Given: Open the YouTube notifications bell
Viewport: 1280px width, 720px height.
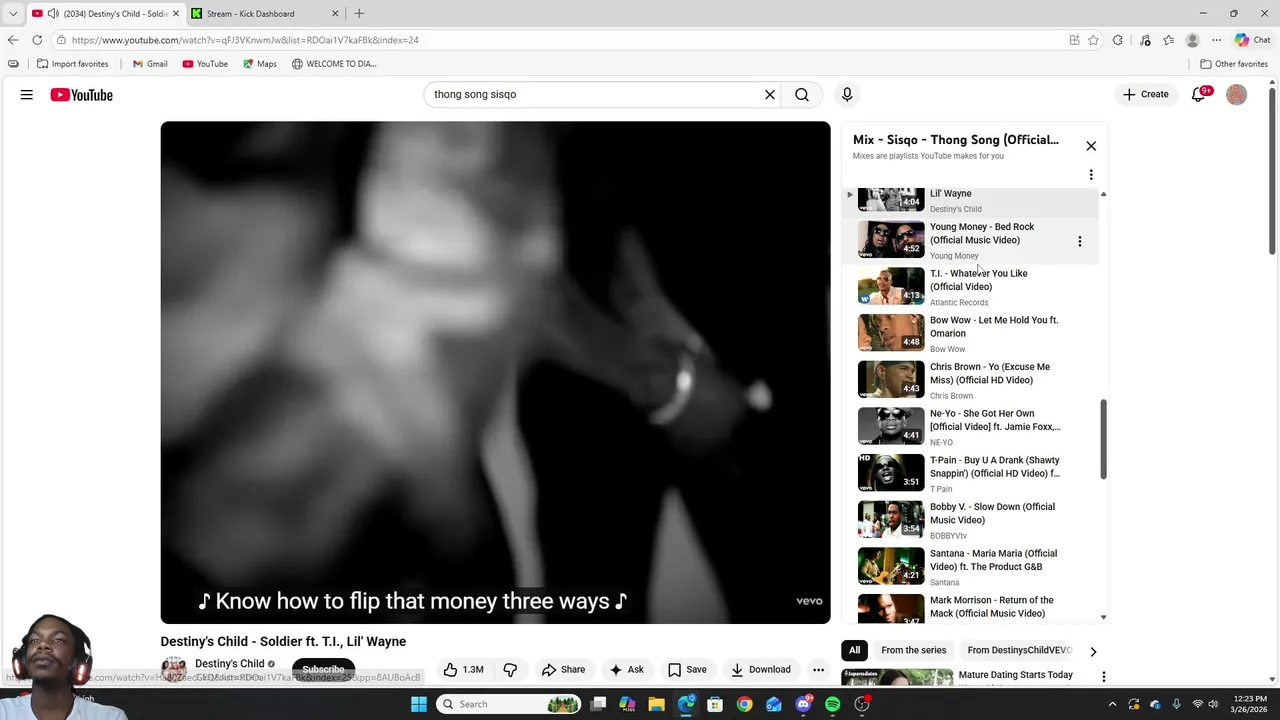Looking at the screenshot, I should pyautogui.click(x=1199, y=95).
